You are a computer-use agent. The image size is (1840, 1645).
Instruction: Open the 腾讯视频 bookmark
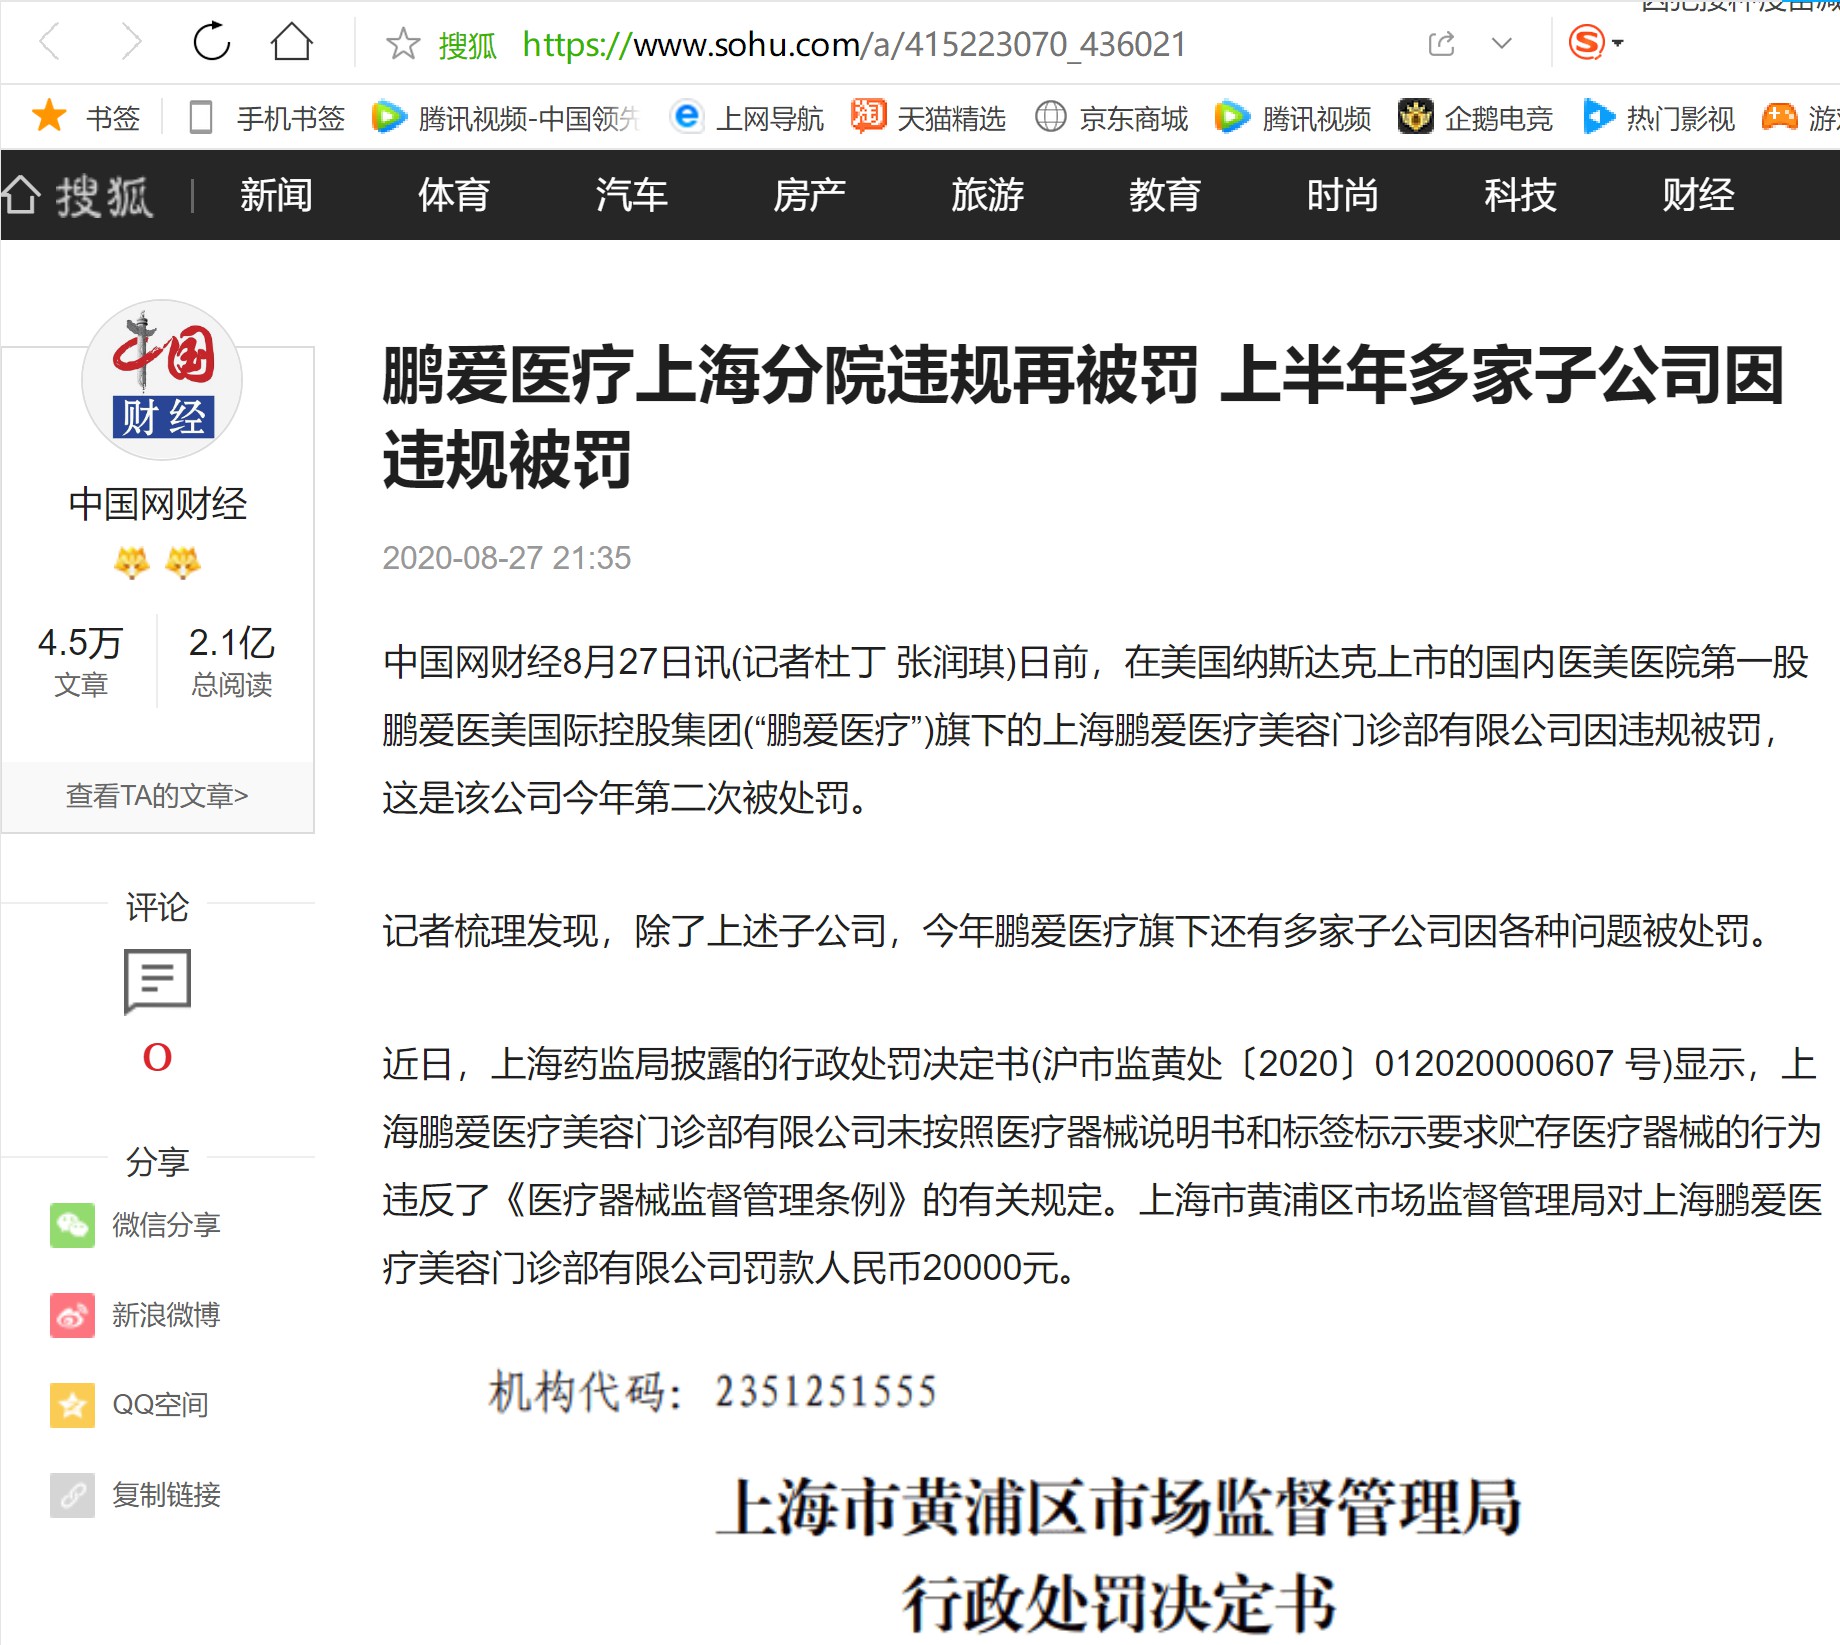1293,118
